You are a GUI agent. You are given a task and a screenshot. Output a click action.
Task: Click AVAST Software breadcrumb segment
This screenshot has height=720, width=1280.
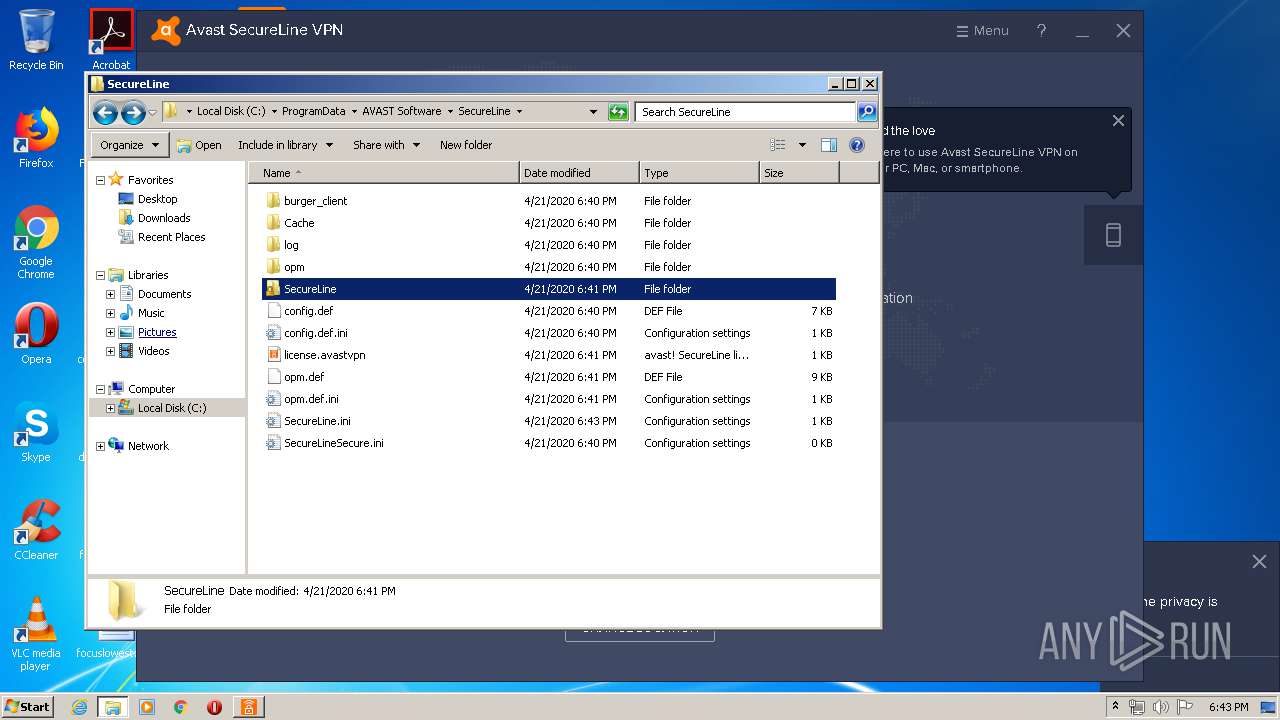(x=401, y=112)
